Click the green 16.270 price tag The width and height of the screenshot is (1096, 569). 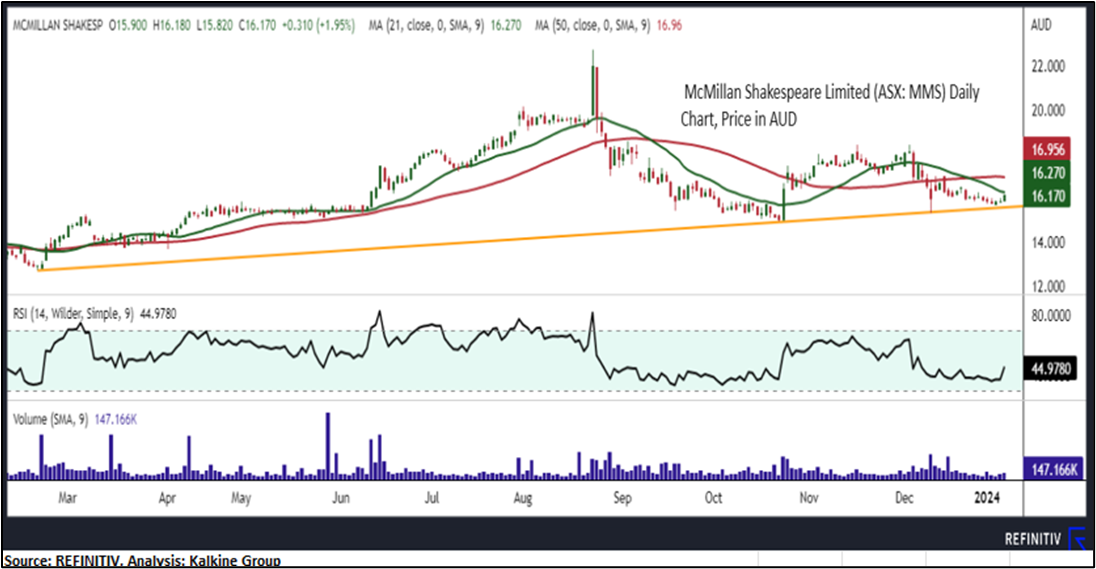pos(1048,173)
